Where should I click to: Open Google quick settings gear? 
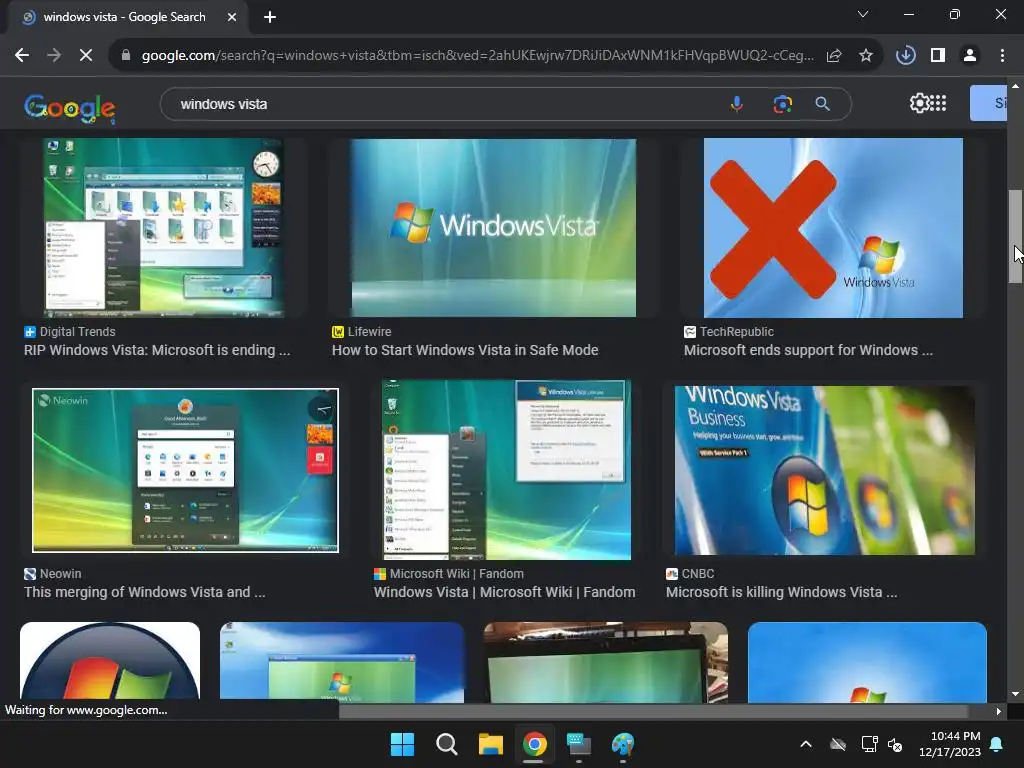[x=919, y=103]
